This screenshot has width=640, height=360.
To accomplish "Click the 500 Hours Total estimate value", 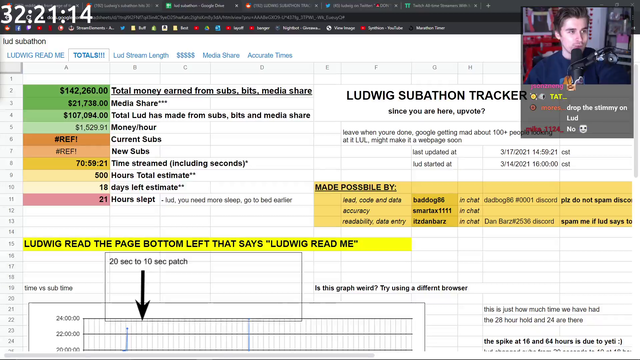I will coord(66,175).
